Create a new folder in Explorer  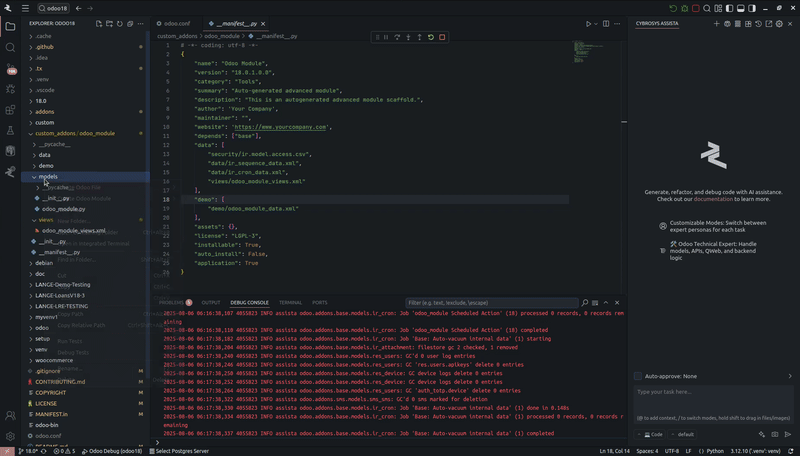pyautogui.click(x=109, y=23)
